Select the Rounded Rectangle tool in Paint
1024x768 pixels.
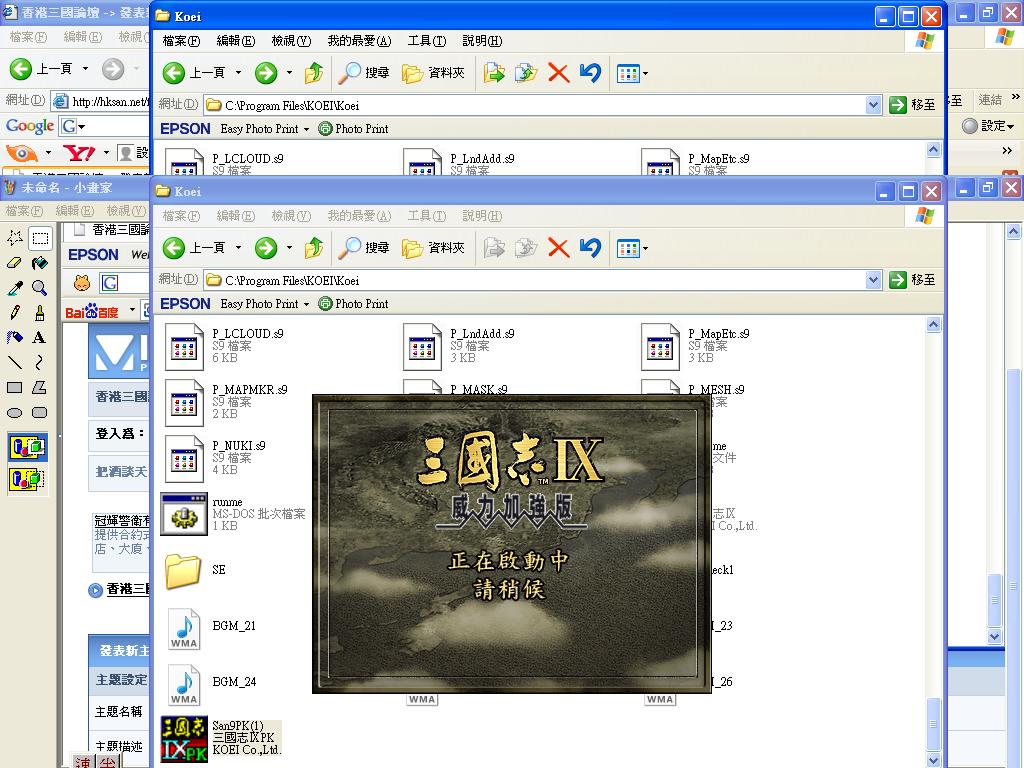40,412
